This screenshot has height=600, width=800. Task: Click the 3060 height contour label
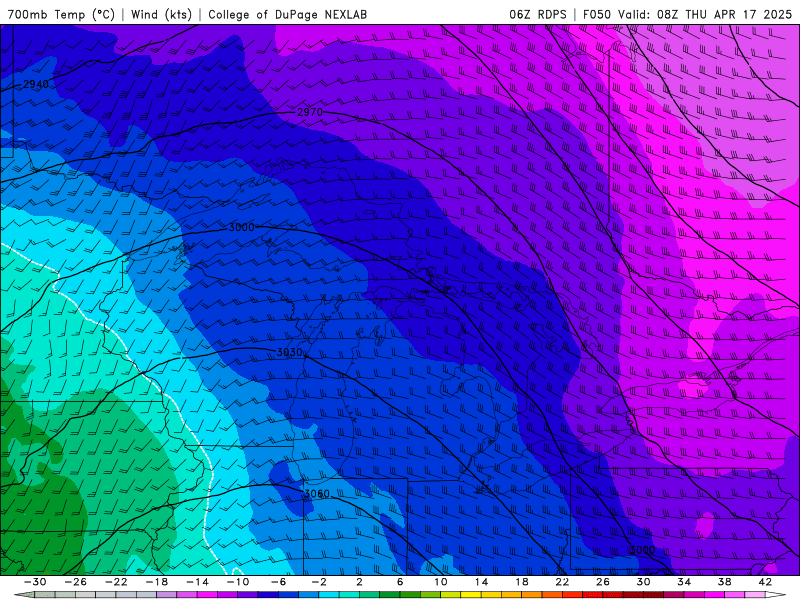coord(317,494)
